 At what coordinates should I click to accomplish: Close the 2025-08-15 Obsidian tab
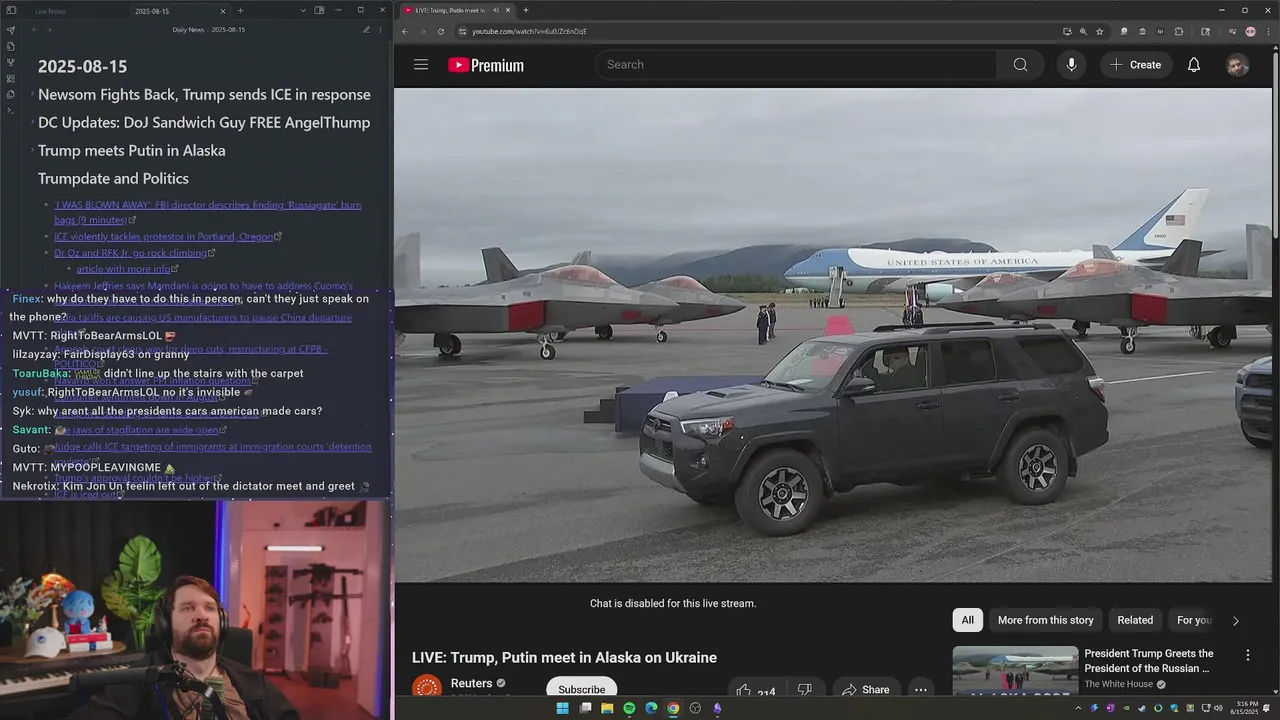coord(223,11)
